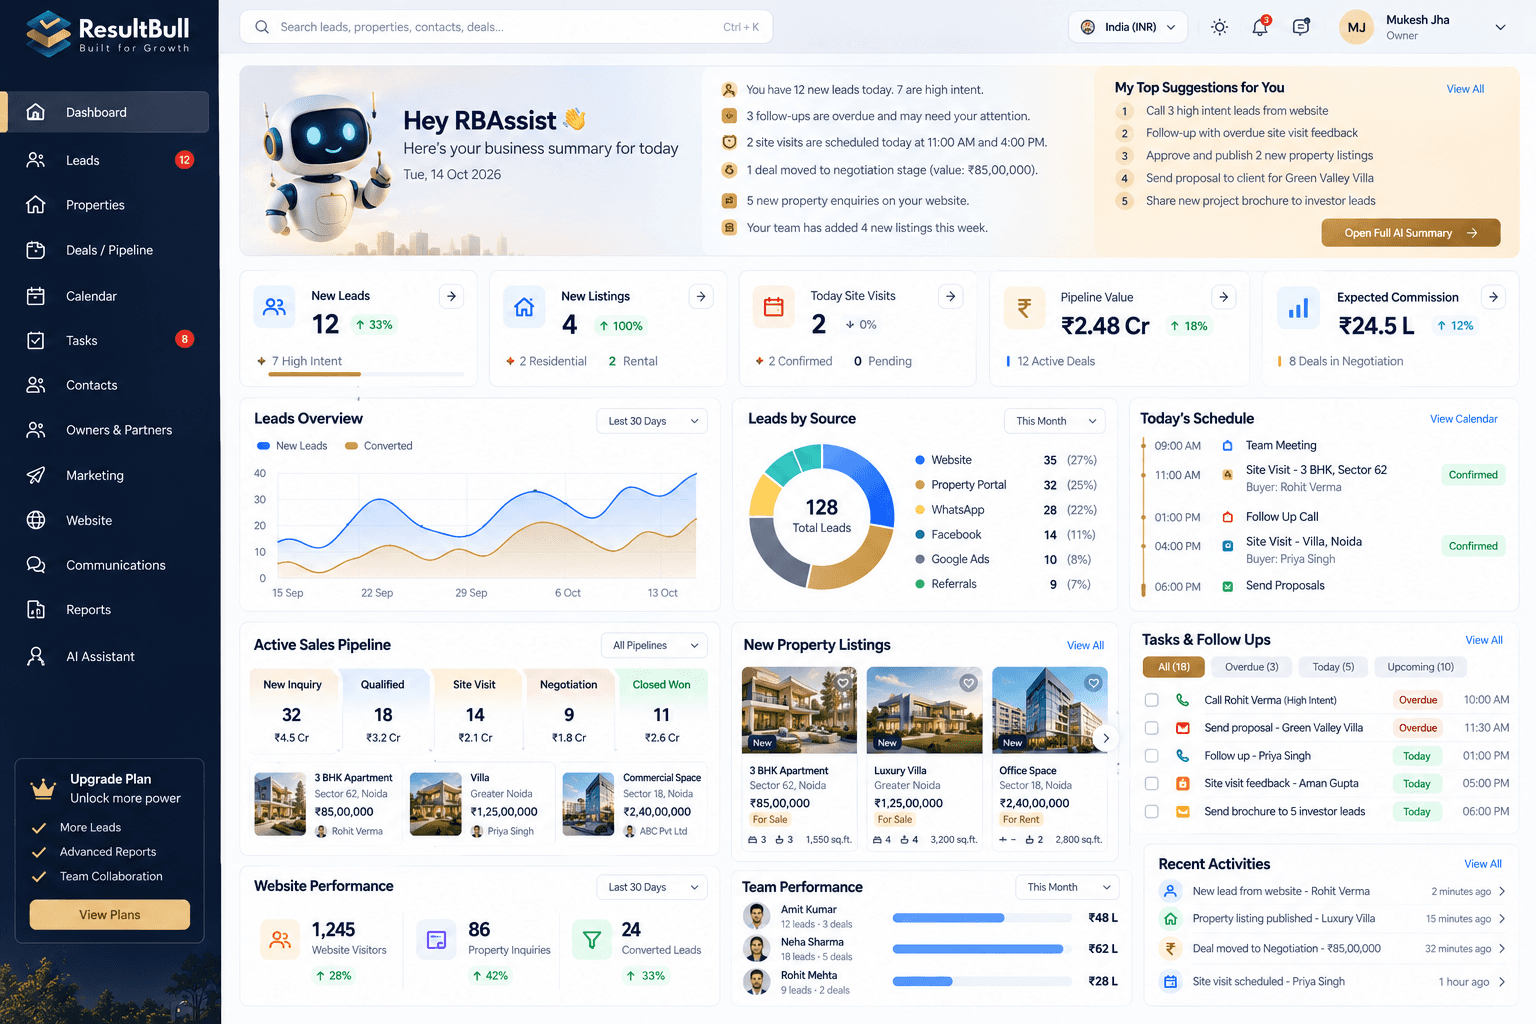Click Mukesh Jha's MJ avatar
1536x1024 pixels.
(1357, 27)
